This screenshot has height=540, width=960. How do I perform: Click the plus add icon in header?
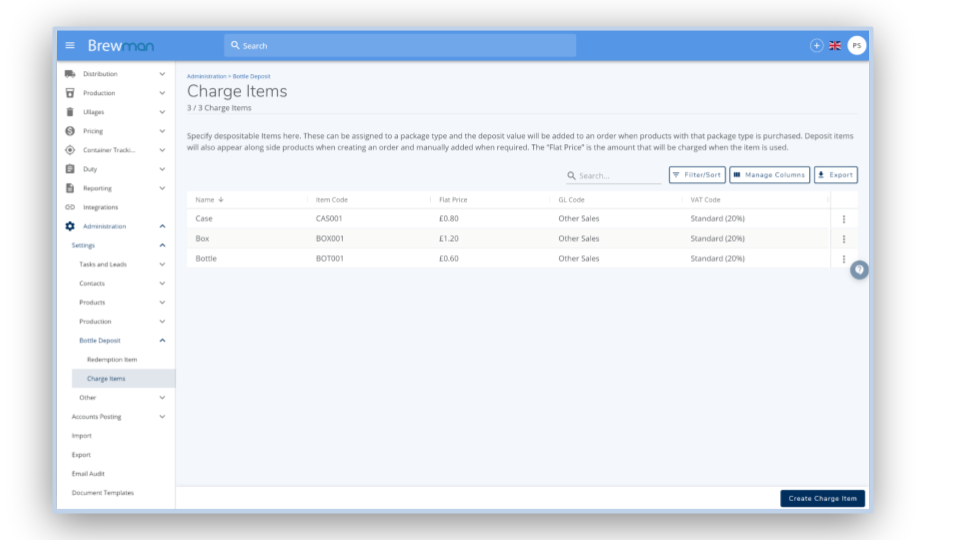click(x=816, y=45)
